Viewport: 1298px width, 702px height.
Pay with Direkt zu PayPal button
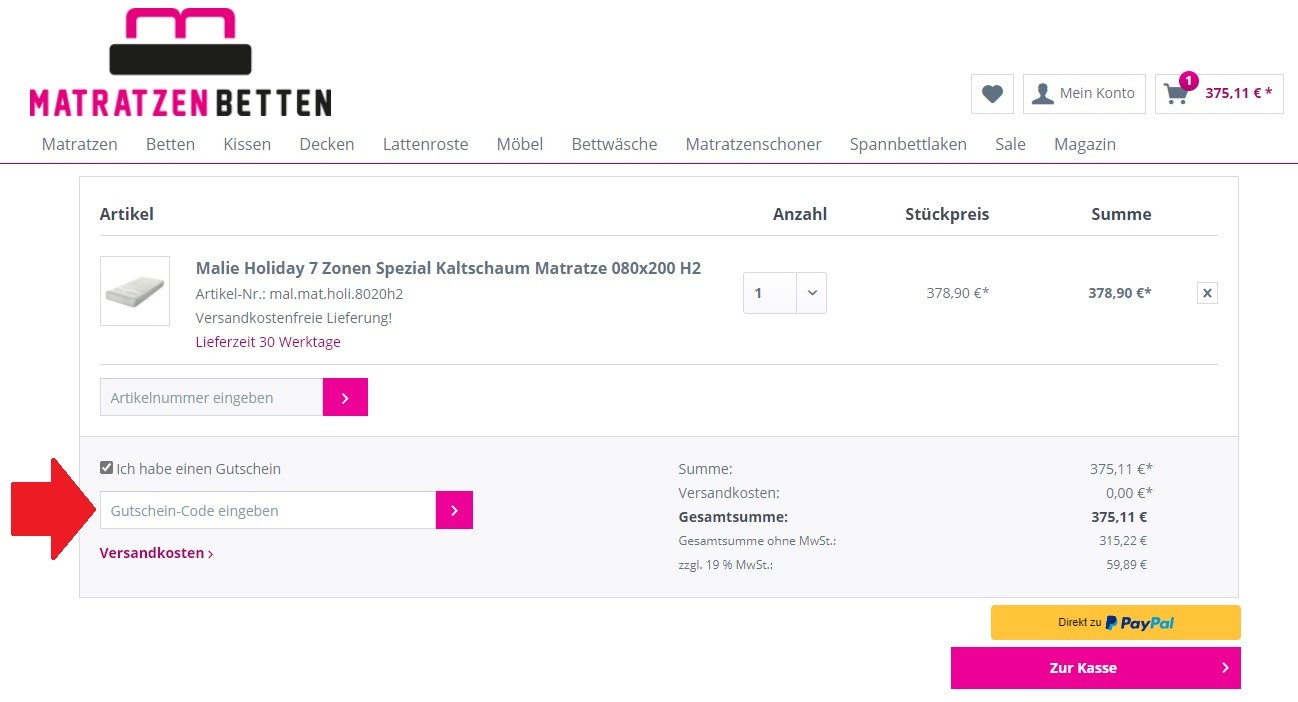coord(1116,622)
